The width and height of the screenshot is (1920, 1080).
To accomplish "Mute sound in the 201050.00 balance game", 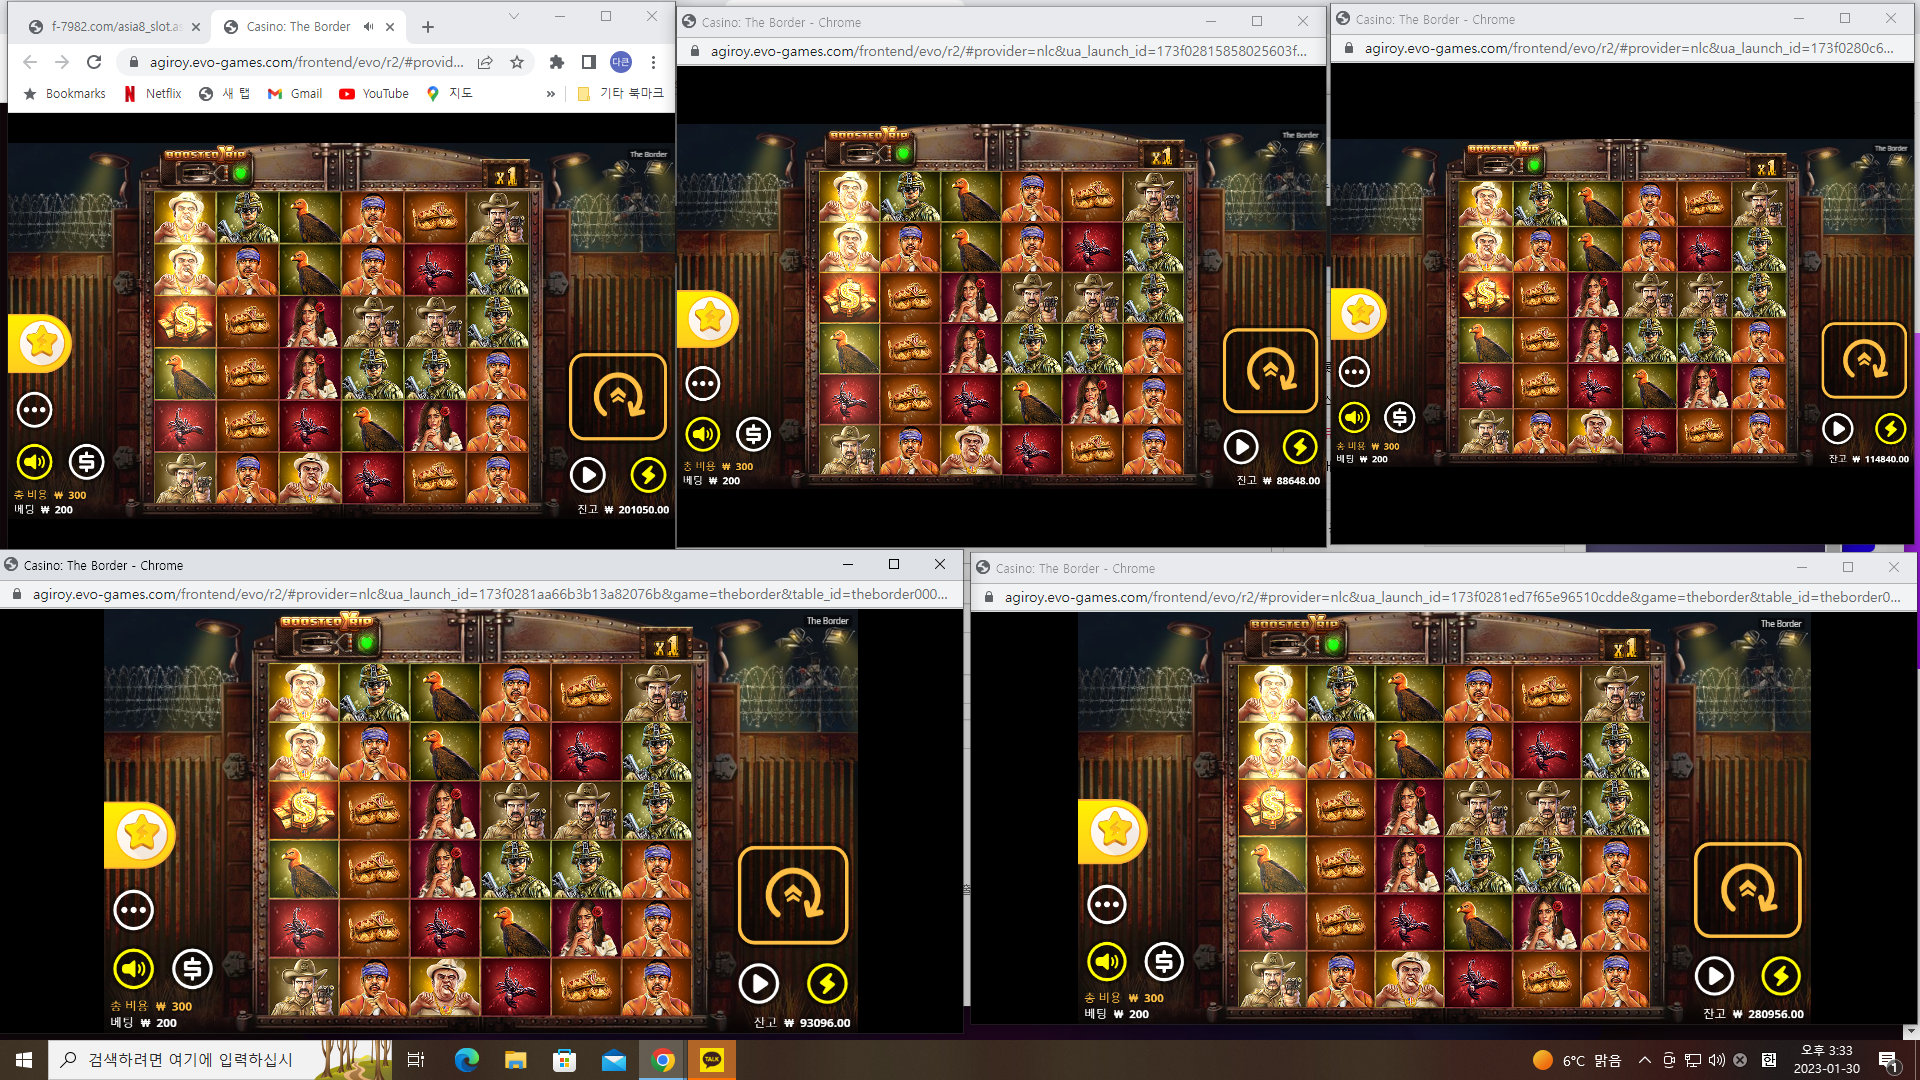I will [35, 462].
